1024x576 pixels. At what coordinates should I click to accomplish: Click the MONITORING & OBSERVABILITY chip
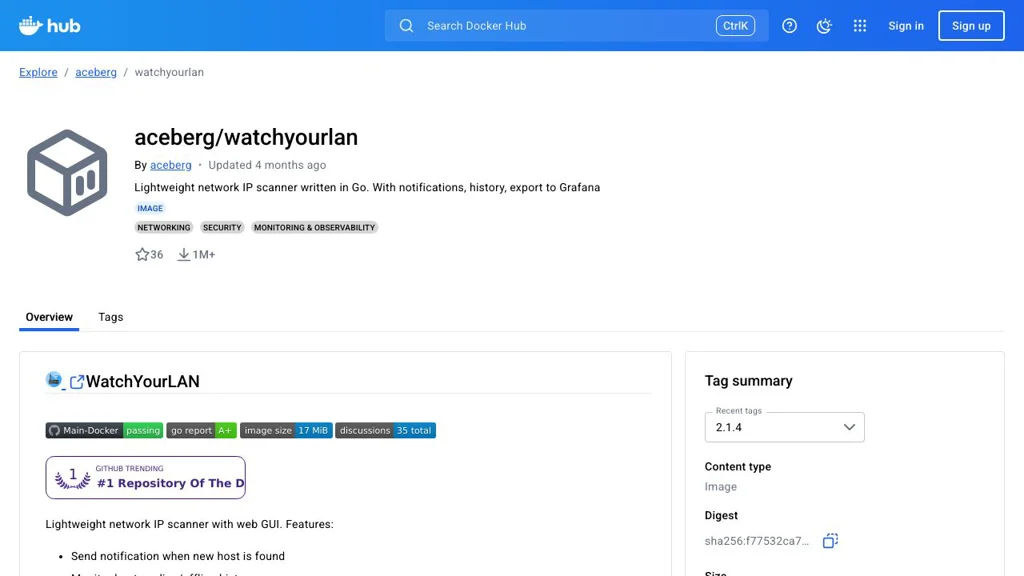(x=315, y=227)
